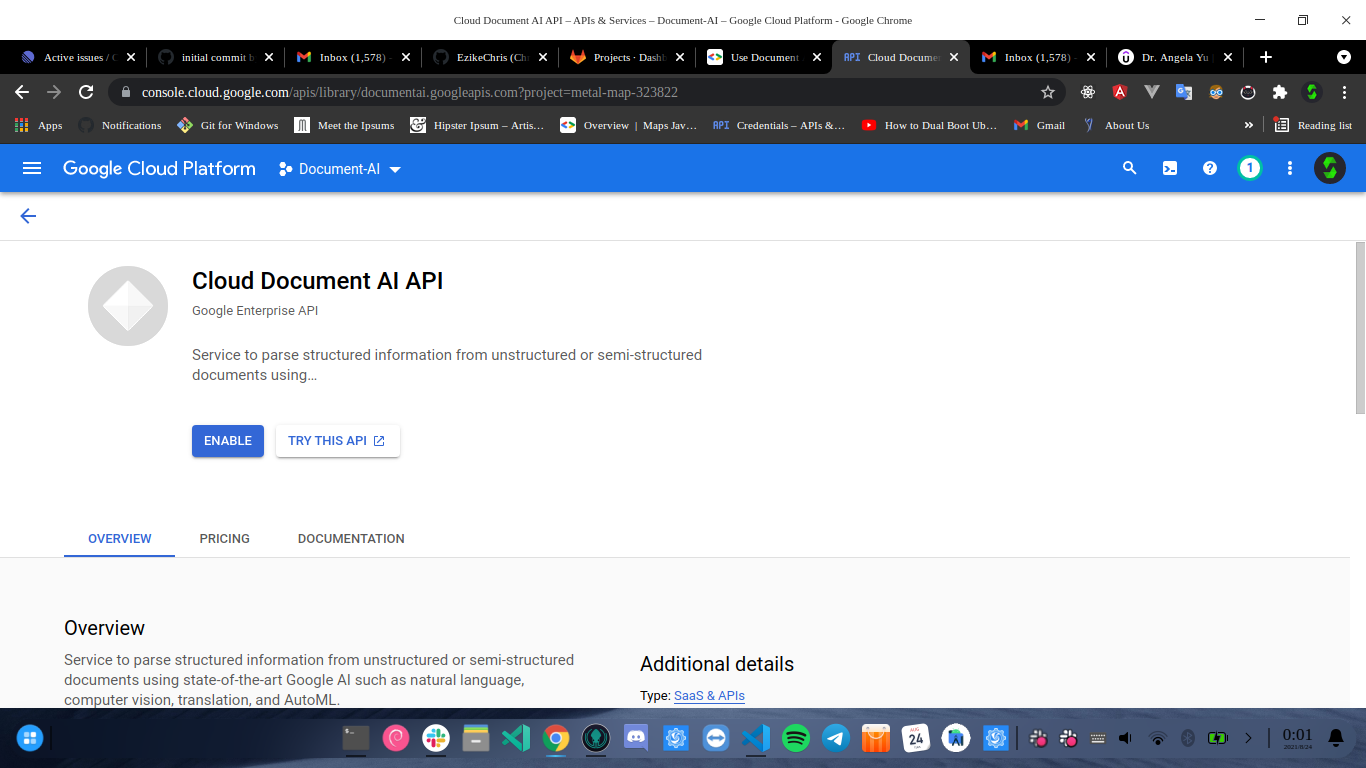Screen dimensions: 1366x768
Task: Open the Extensions puzzle piece menu
Action: 1280,92
